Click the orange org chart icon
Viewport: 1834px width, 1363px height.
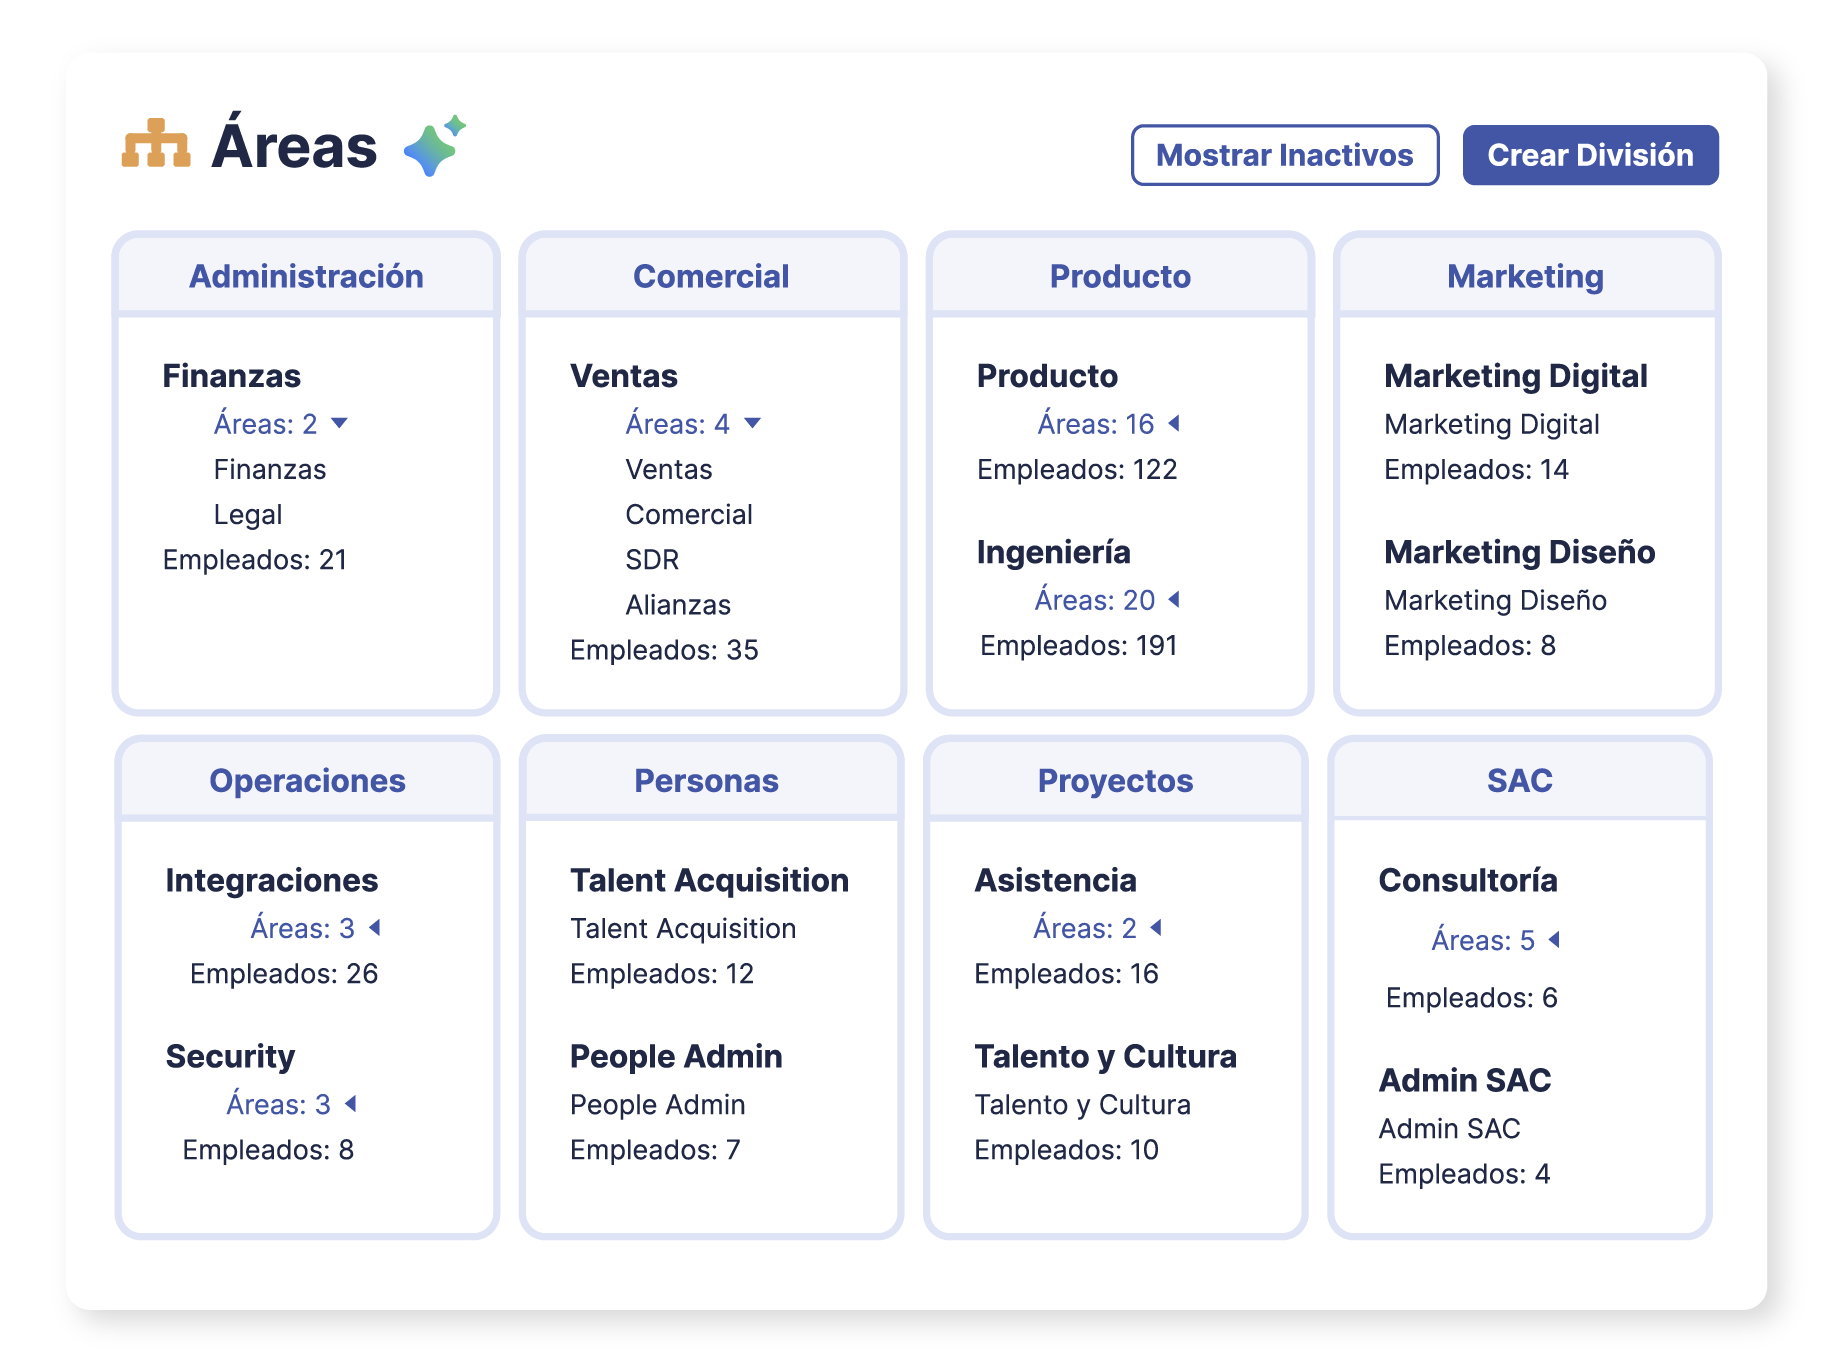click(155, 145)
